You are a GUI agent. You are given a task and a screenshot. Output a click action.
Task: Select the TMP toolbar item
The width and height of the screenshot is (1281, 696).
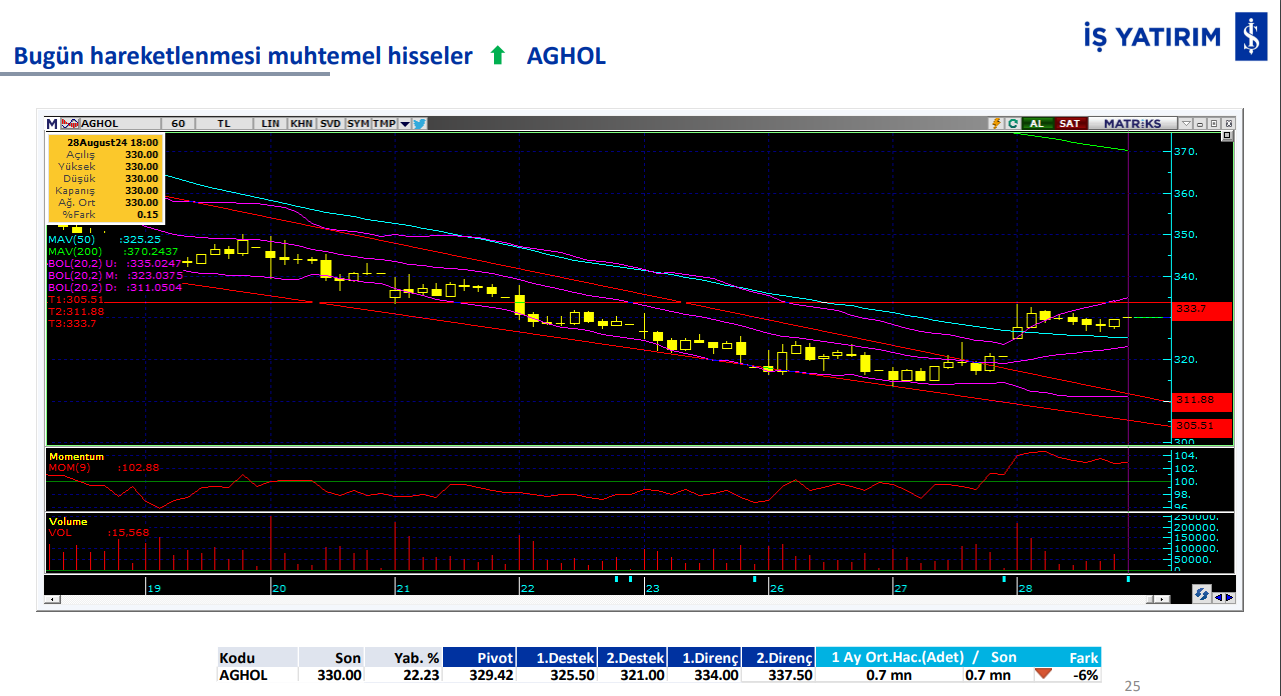coord(384,124)
